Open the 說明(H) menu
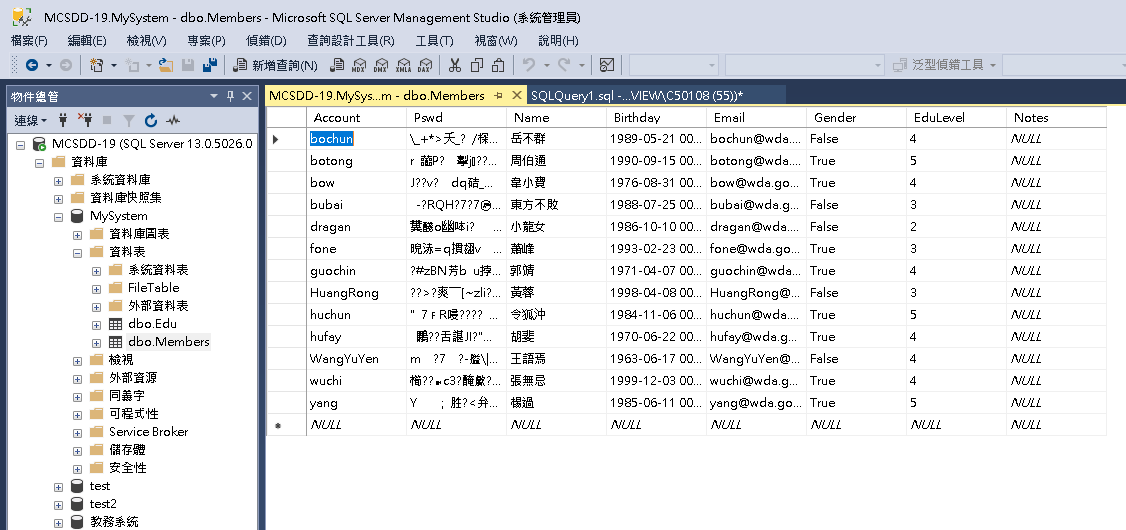Screen dimensions: 1126x530 (558, 41)
